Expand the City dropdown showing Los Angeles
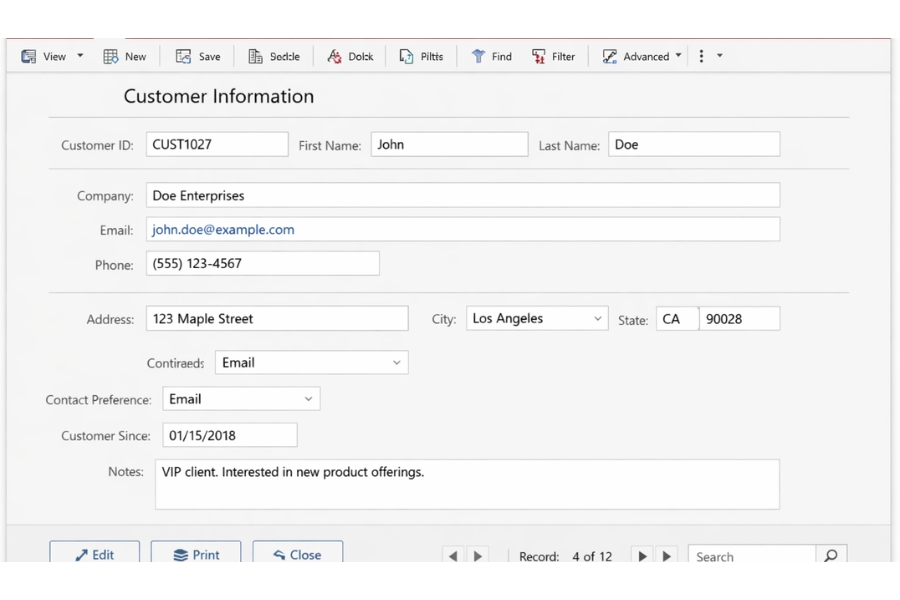Screen dimensions: 900x600 (x=597, y=319)
